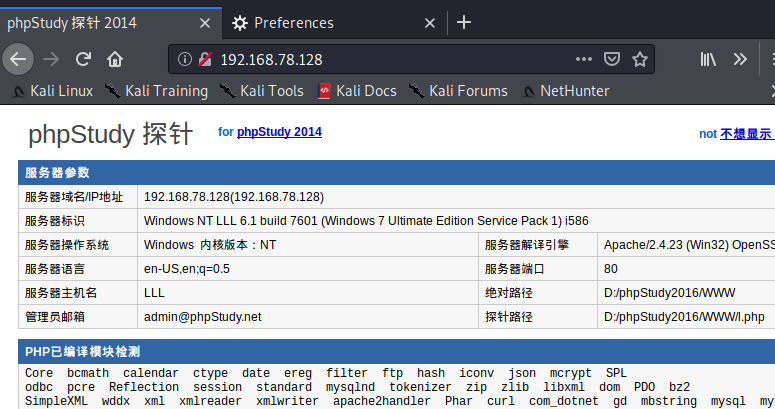Switch to the Preferences tab
Screen dimensions: 775x409
[335, 23]
